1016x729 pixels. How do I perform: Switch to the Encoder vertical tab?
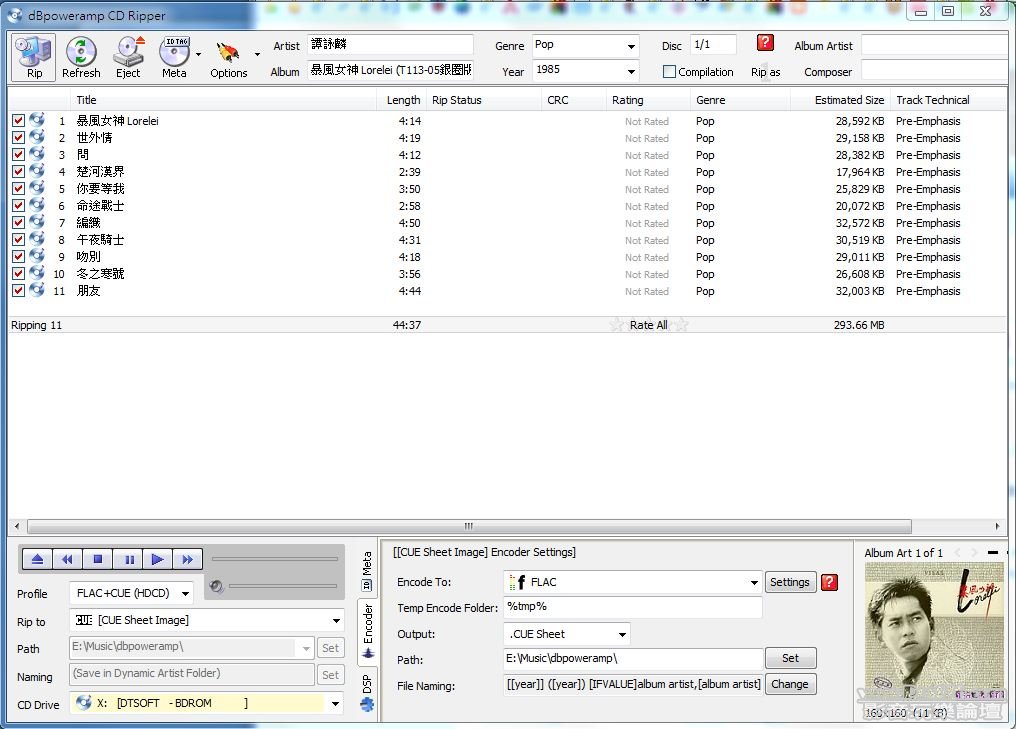pyautogui.click(x=367, y=631)
